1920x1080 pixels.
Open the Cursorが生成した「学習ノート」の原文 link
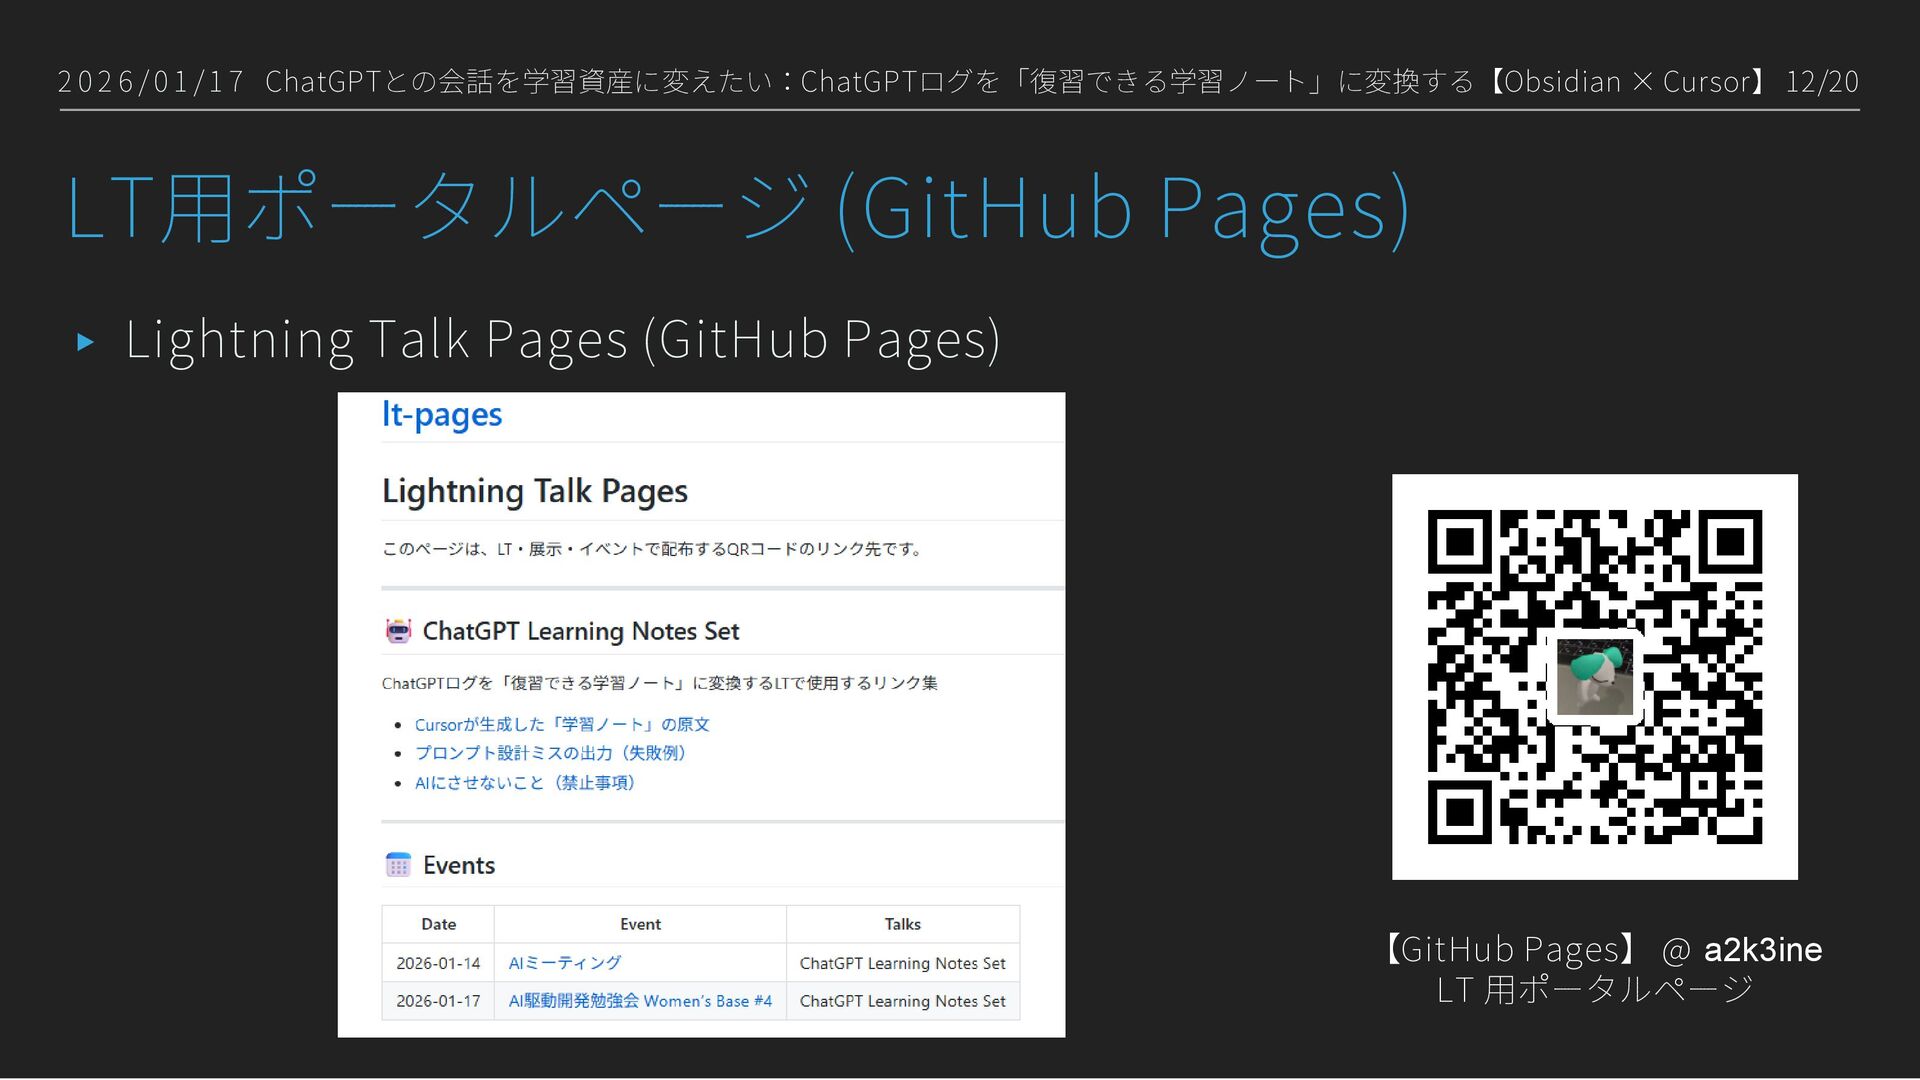point(561,724)
